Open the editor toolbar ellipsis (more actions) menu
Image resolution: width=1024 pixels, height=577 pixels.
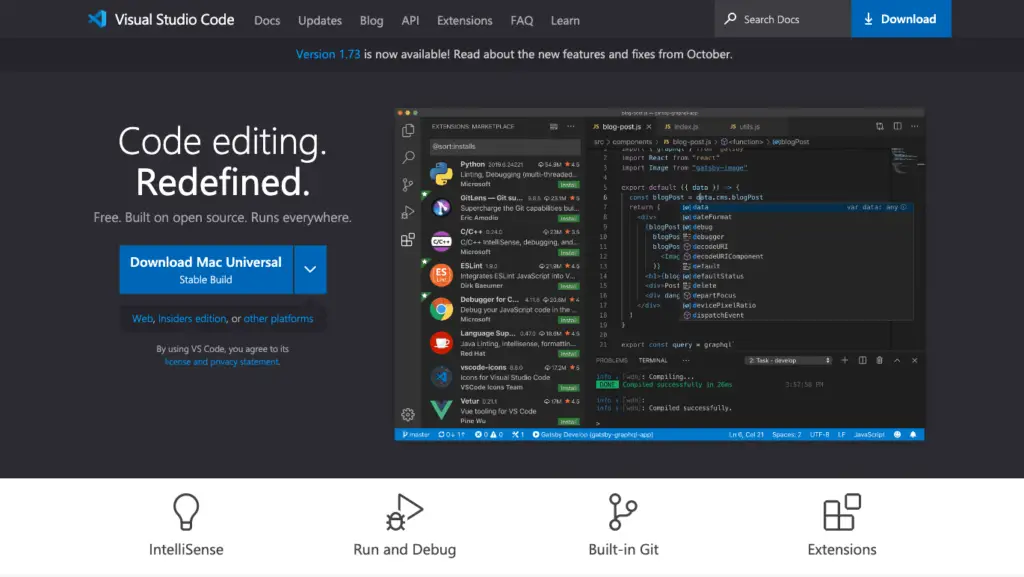[x=914, y=126]
